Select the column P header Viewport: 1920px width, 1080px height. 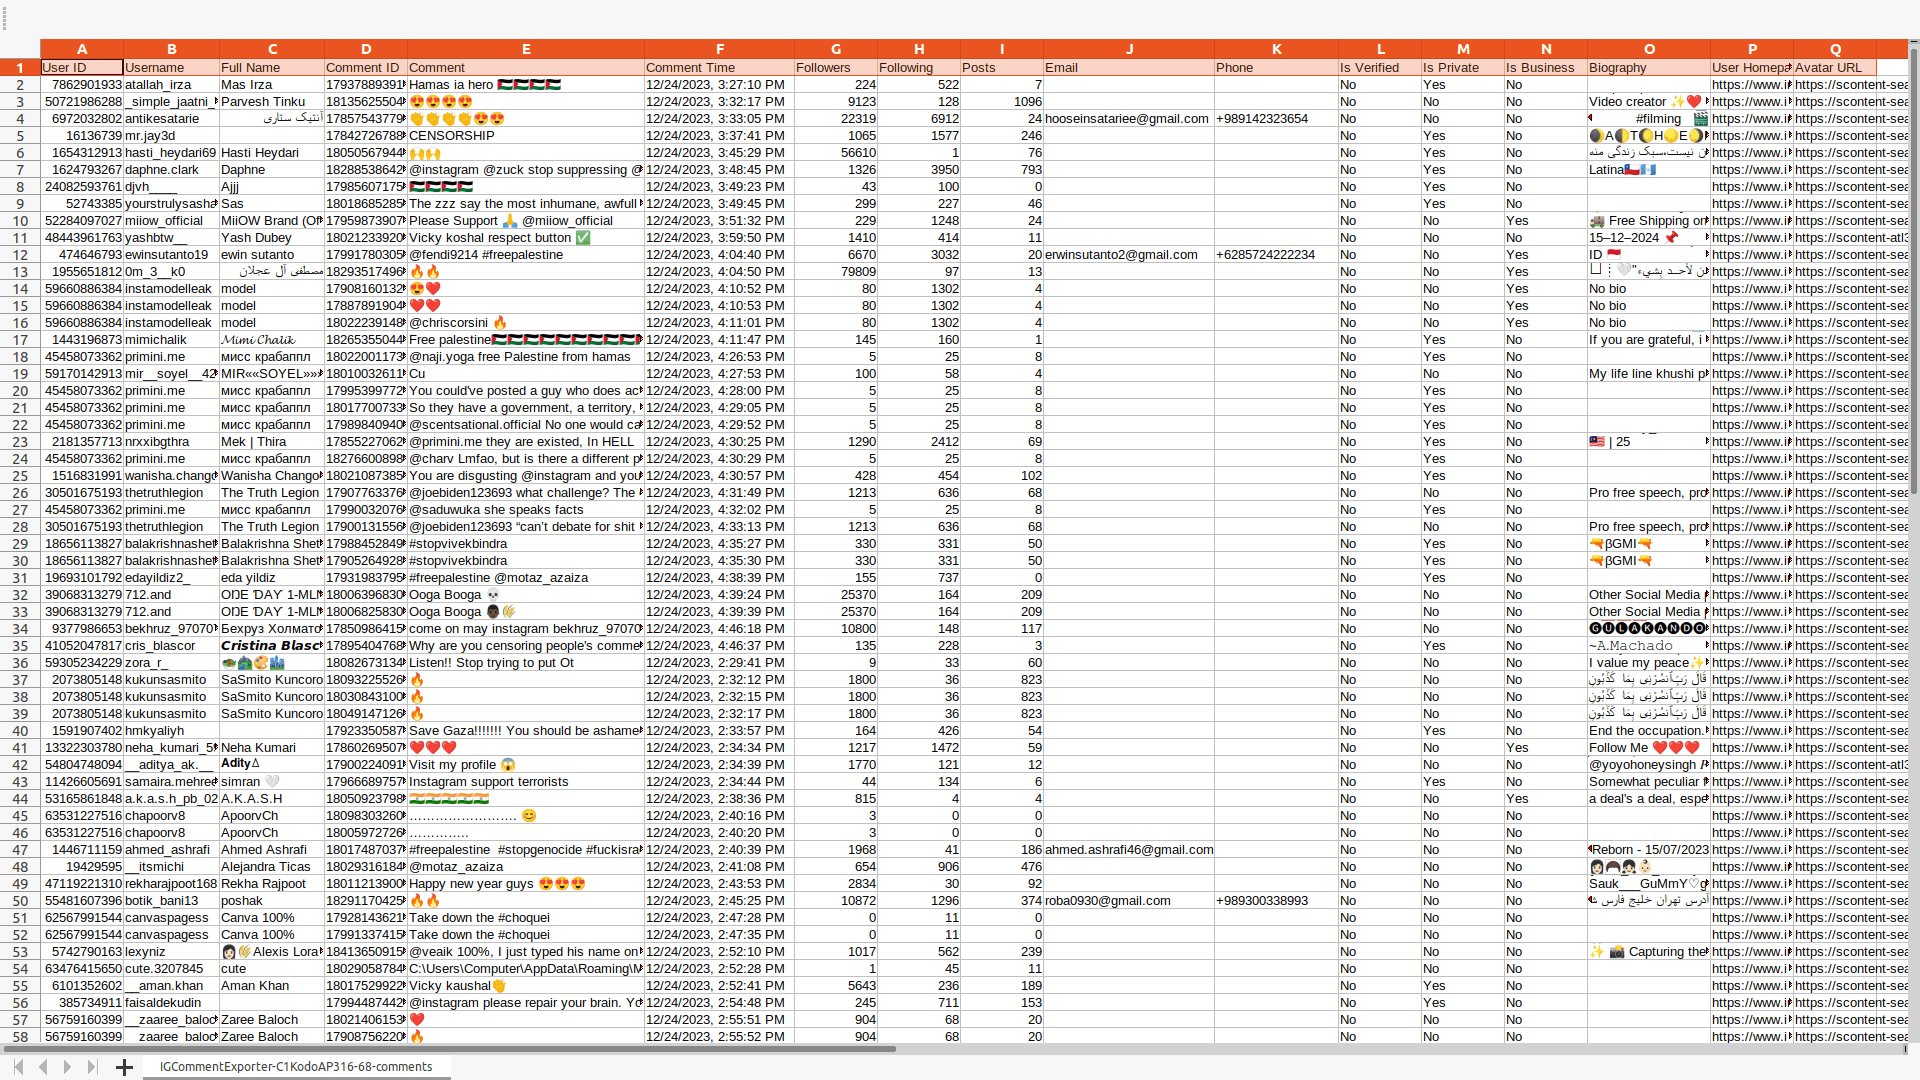(x=1751, y=49)
